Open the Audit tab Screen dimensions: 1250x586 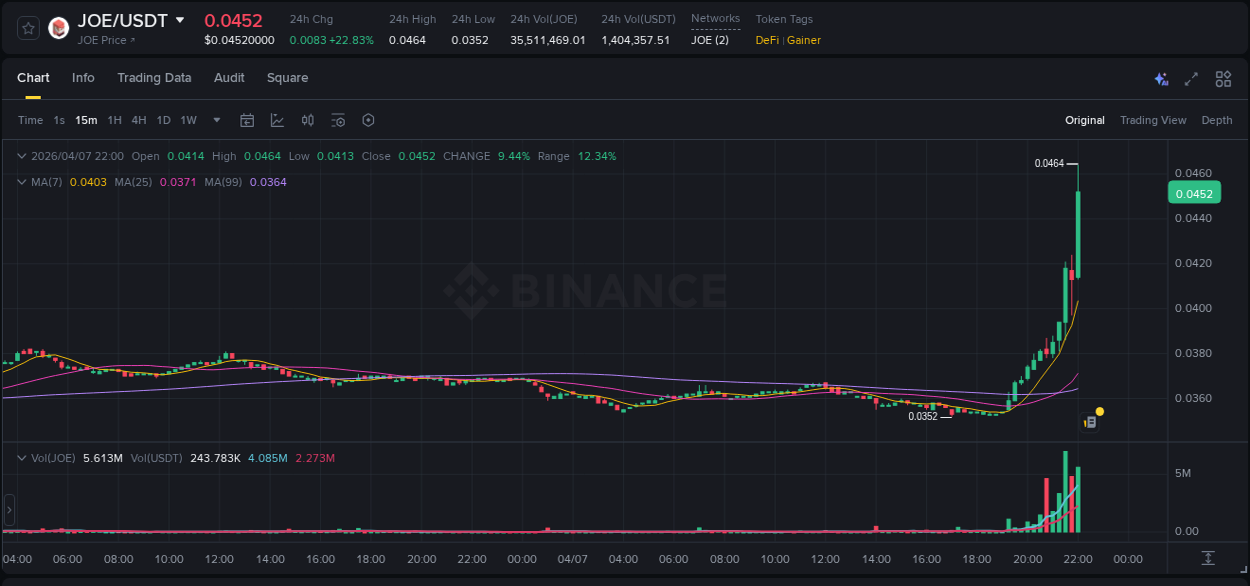(x=229, y=78)
